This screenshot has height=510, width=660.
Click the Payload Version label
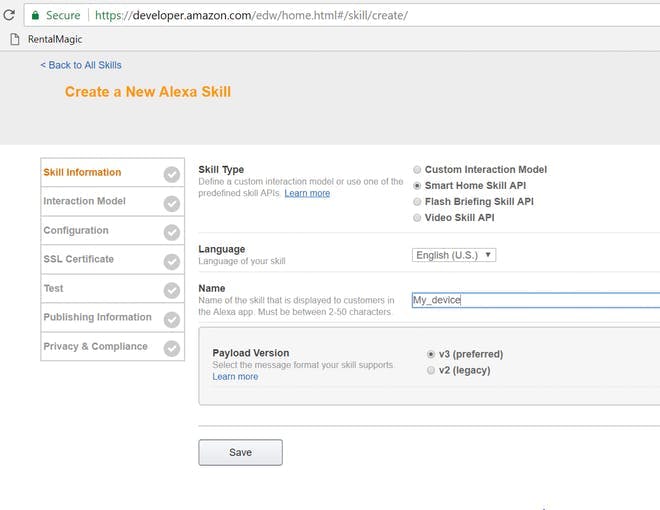pos(251,353)
